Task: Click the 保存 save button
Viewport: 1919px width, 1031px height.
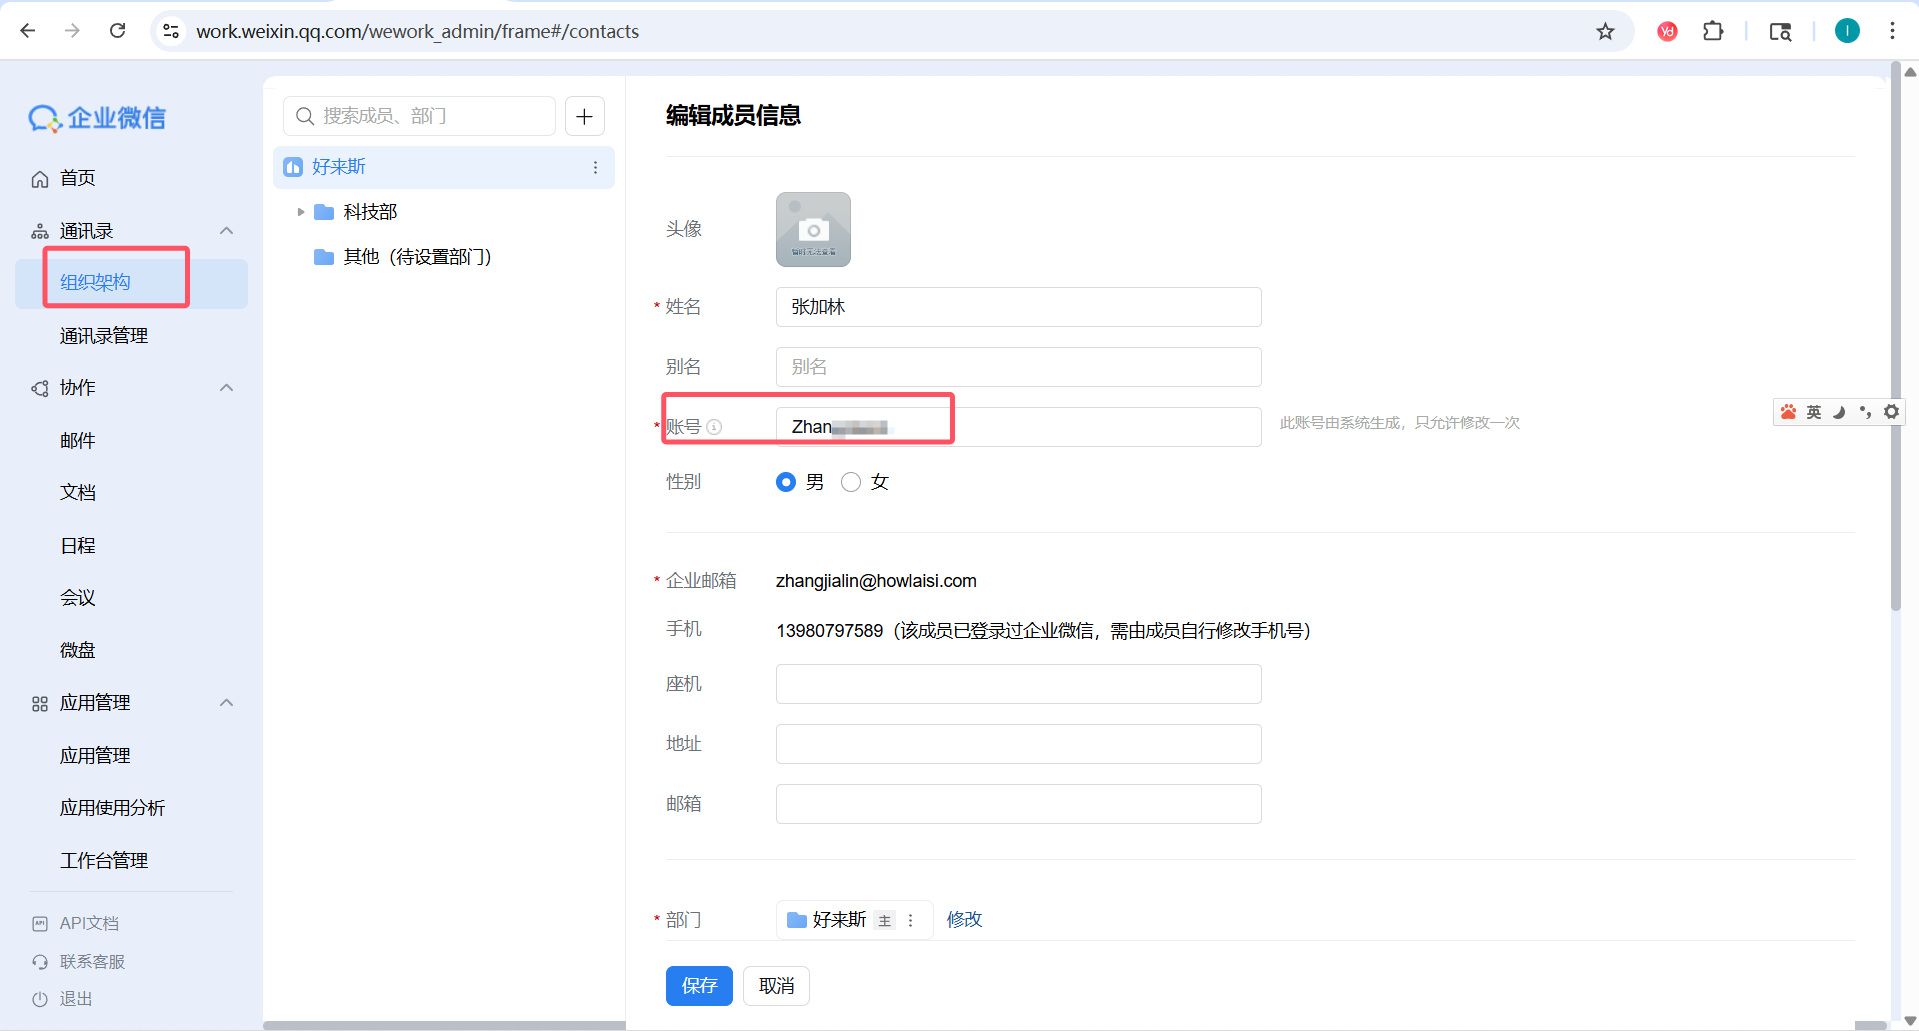Action: (699, 986)
